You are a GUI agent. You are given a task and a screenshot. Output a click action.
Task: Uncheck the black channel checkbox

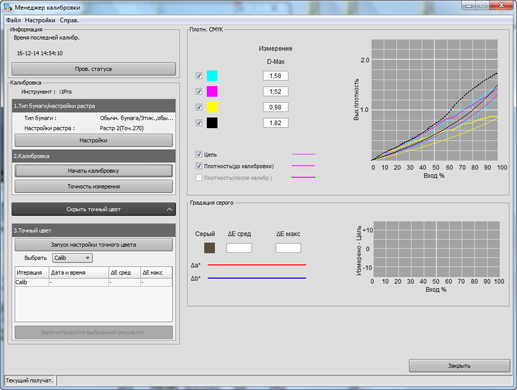pyautogui.click(x=199, y=123)
